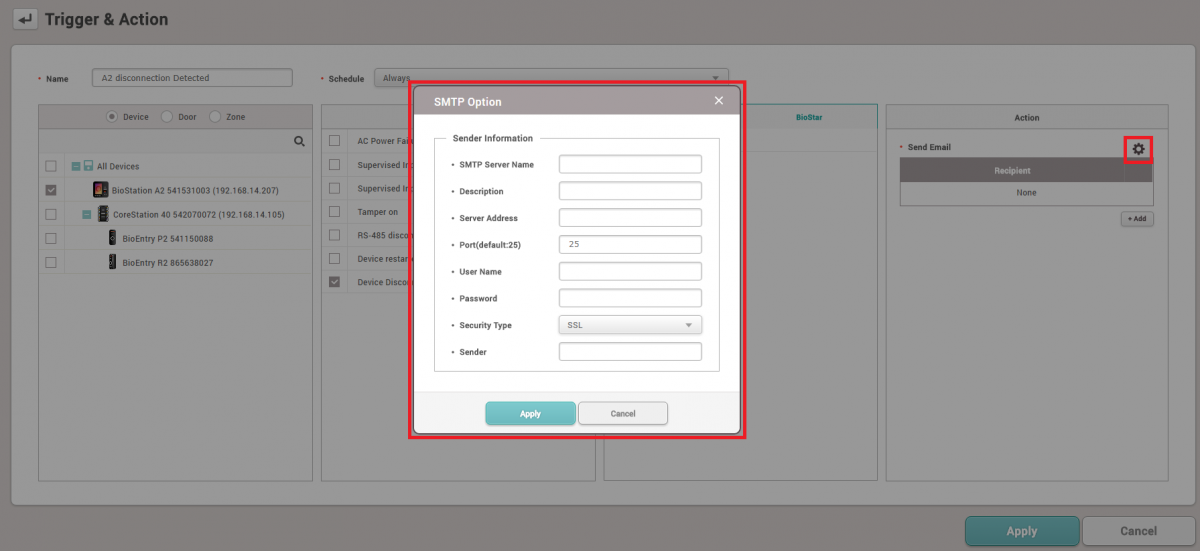The width and height of the screenshot is (1200, 551).
Task: Click the BioEntry P2 device icon
Action: (x=113, y=238)
